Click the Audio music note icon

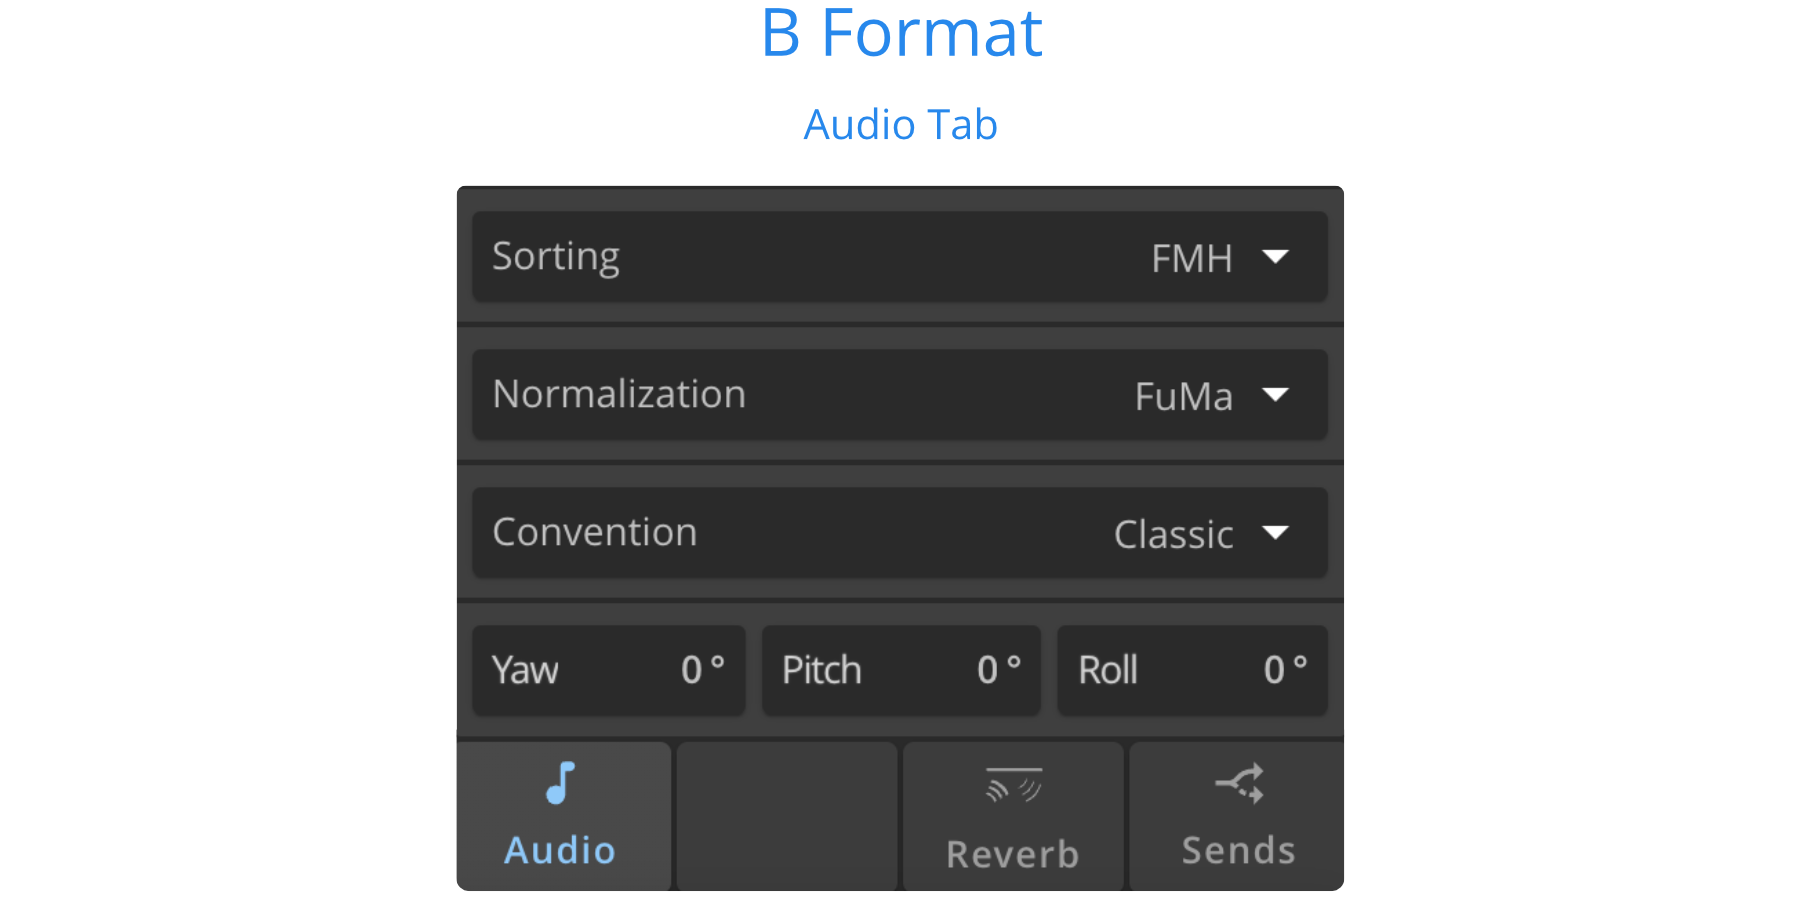(561, 783)
